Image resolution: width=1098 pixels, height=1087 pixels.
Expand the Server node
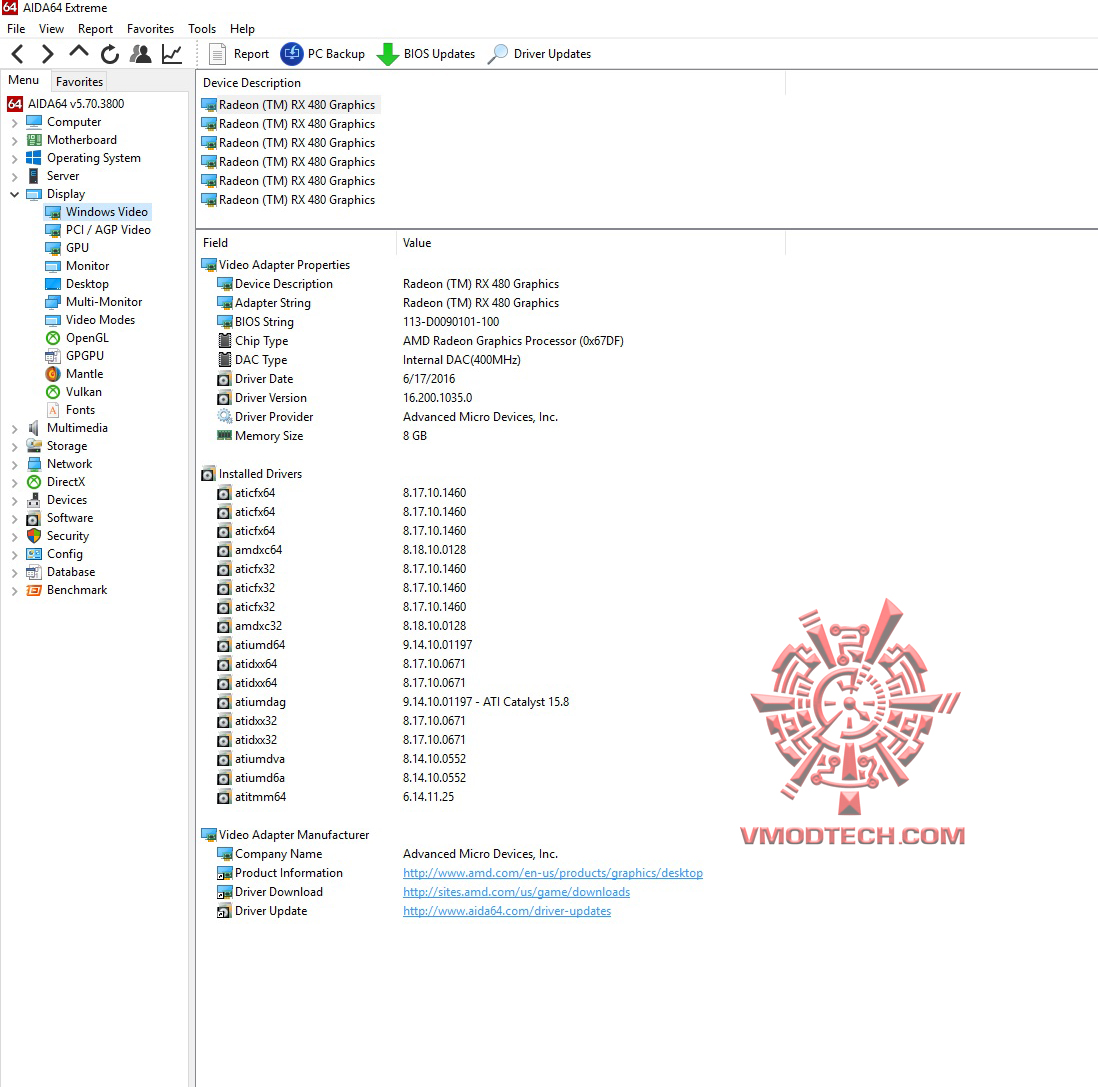tap(15, 176)
